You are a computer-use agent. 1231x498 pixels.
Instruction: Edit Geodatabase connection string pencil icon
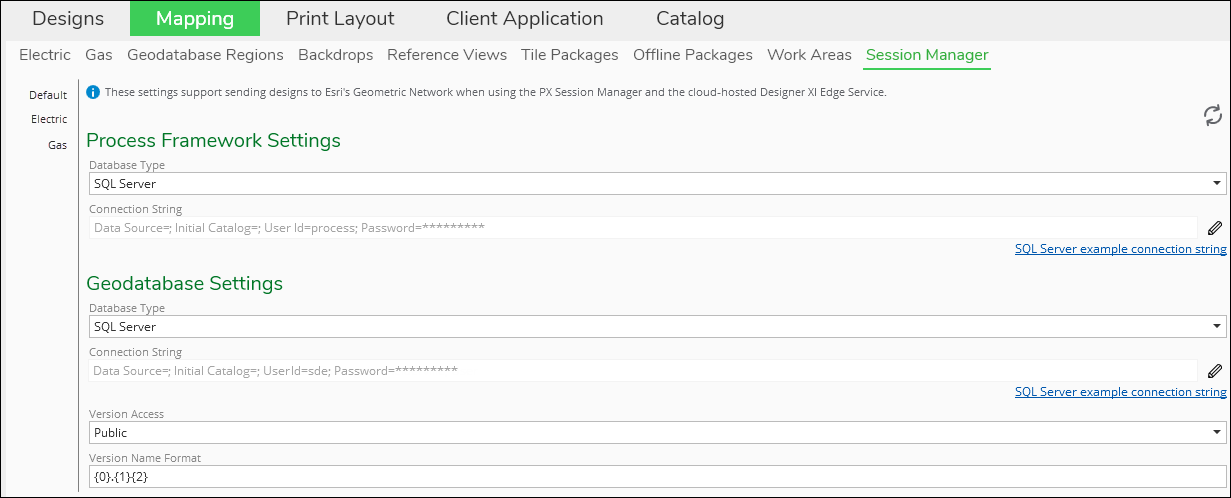pos(1215,371)
